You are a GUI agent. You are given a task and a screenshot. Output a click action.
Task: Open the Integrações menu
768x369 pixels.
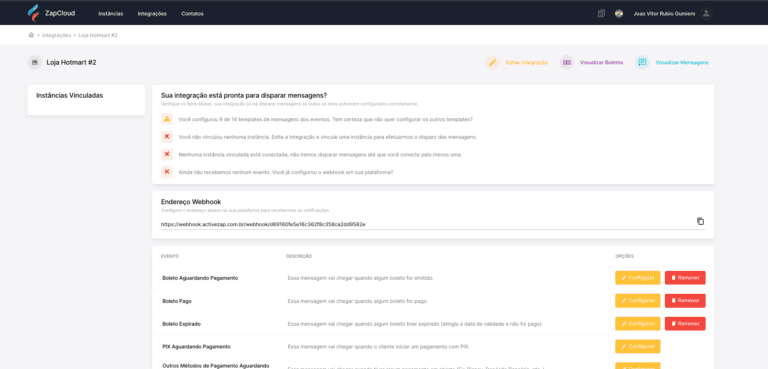[x=152, y=14]
